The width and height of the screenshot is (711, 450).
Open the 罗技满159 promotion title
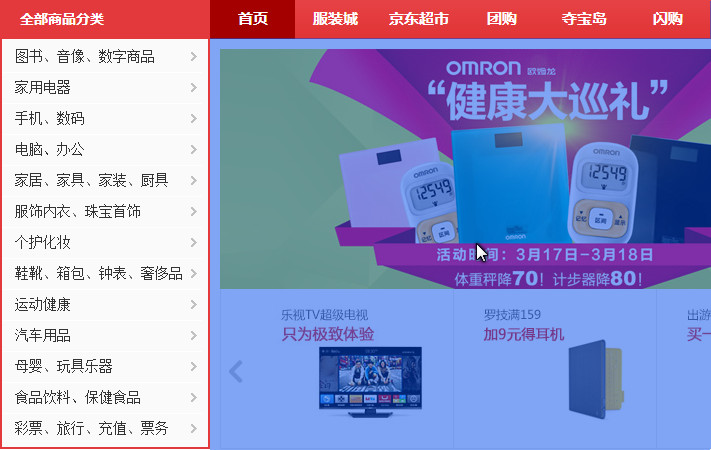coord(512,314)
